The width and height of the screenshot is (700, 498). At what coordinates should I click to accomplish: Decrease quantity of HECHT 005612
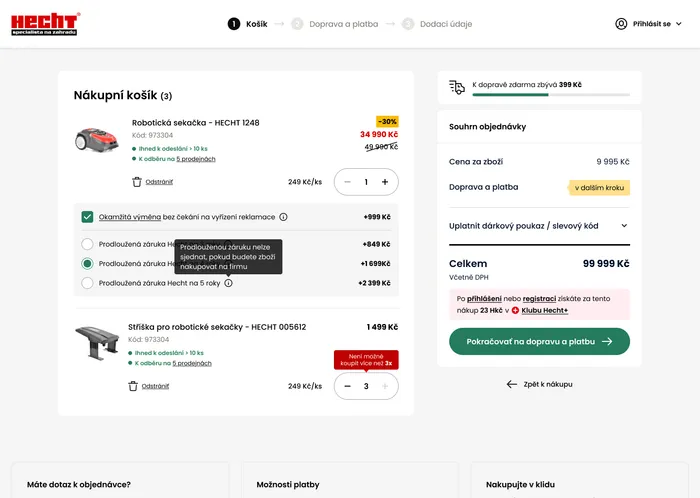coord(347,386)
